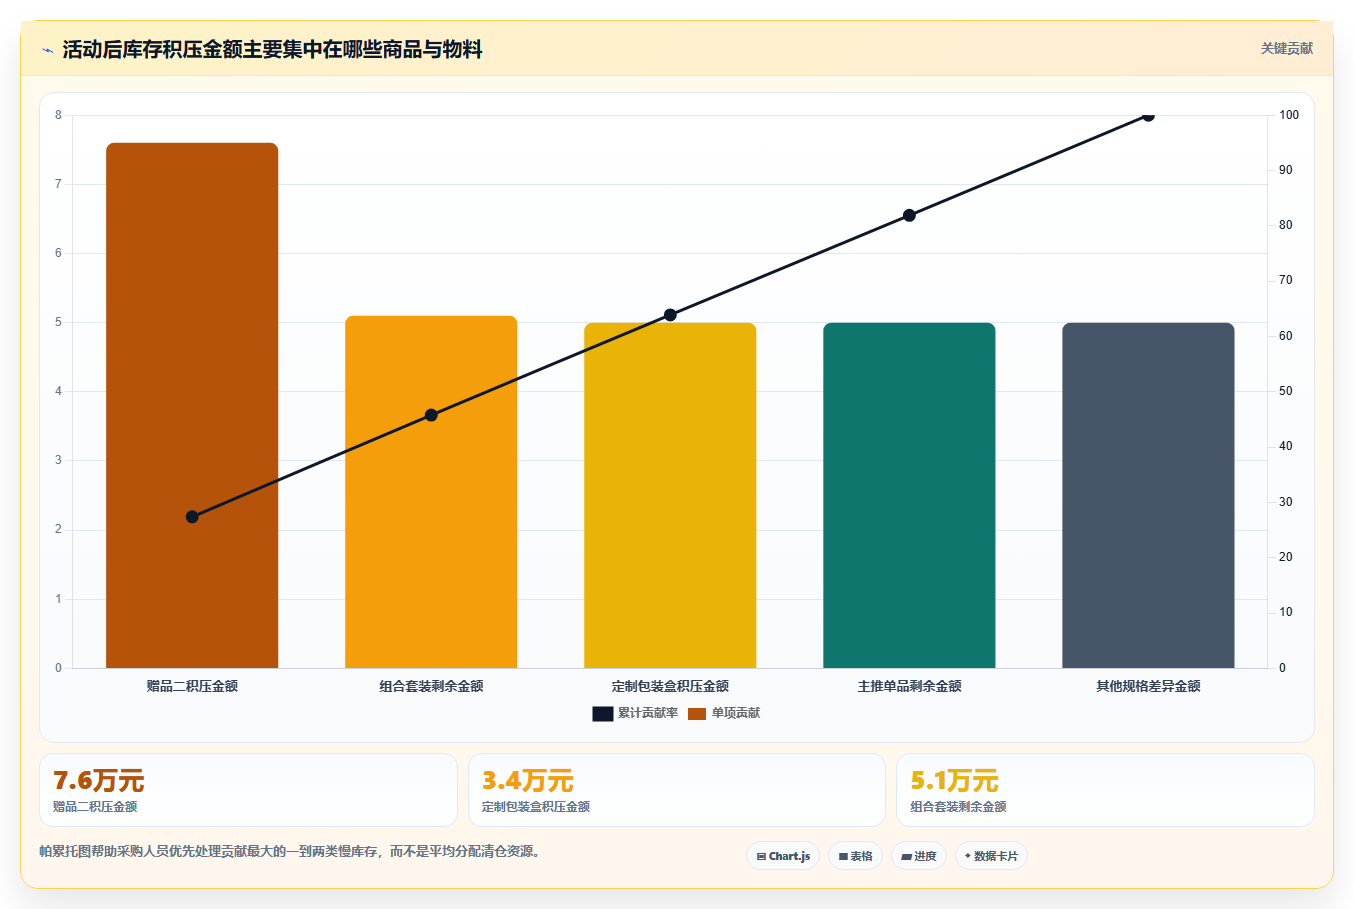1354x909 pixels.
Task: Open the 7.6万元 赠品二积压金额 card
Action: pos(248,790)
